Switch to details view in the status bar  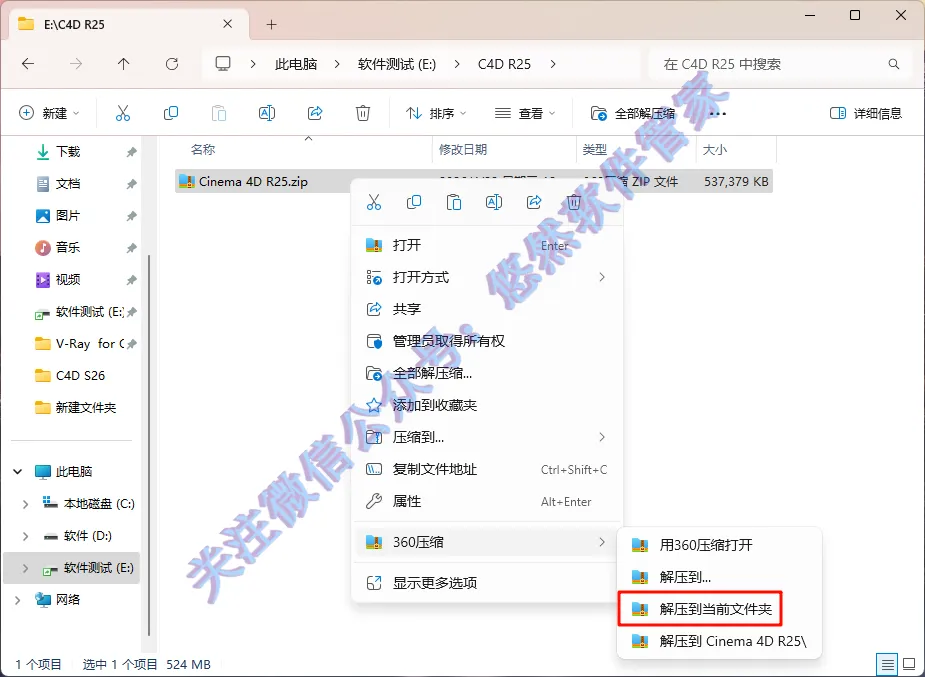[887, 664]
